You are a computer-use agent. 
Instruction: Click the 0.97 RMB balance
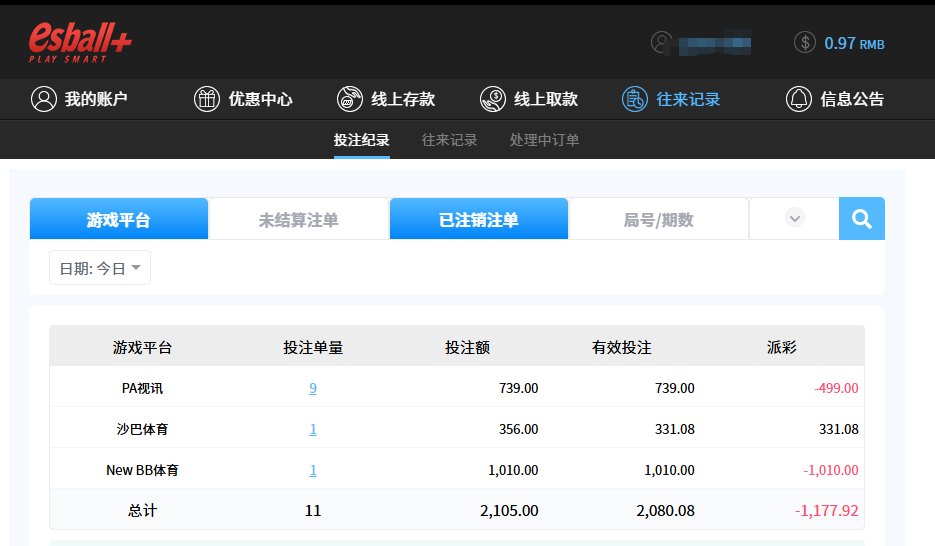click(854, 44)
